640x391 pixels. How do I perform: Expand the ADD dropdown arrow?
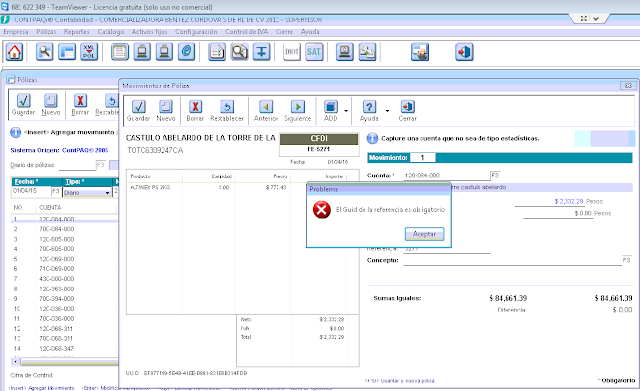(x=346, y=111)
